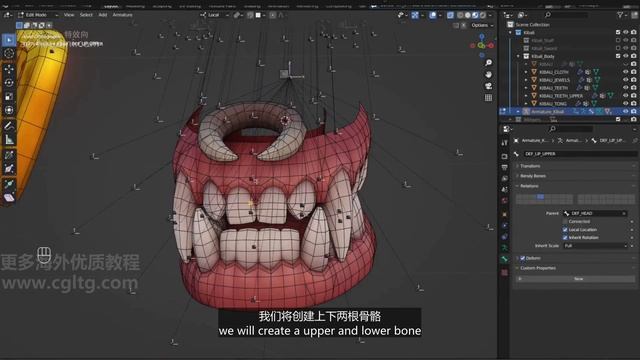Select the Cursor tool

(9, 53)
